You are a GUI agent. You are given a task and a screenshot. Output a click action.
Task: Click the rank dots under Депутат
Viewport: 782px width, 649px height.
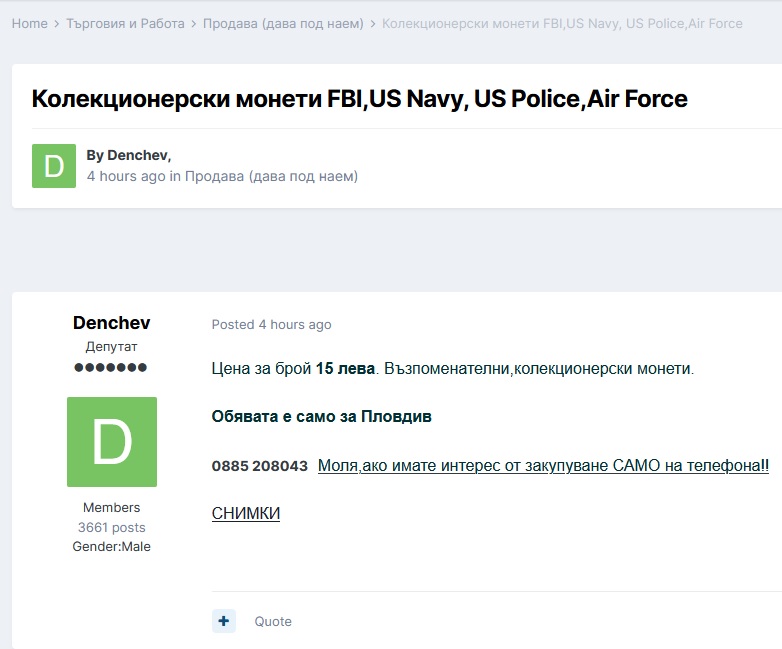pyautogui.click(x=110, y=368)
